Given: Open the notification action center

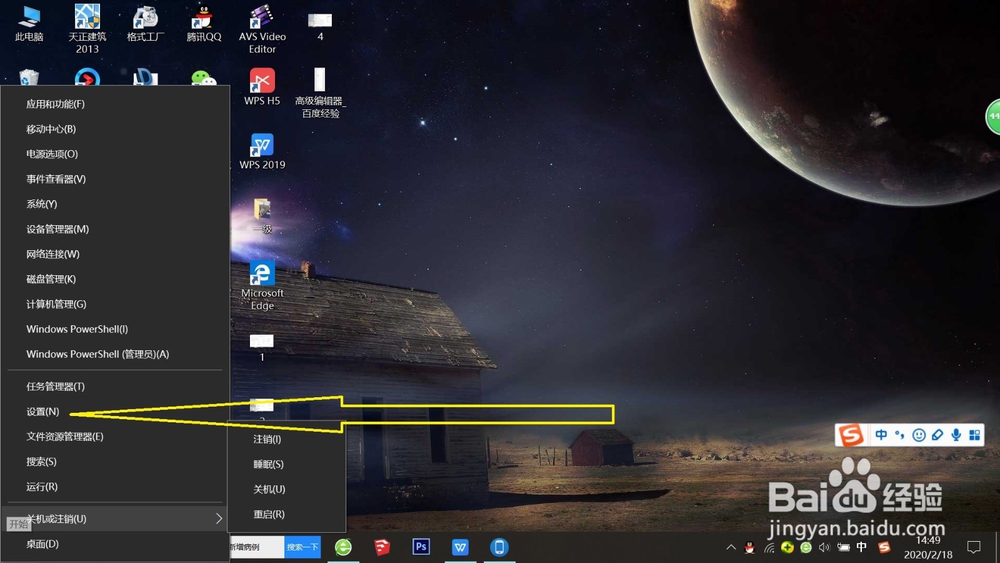Looking at the screenshot, I should 973,547.
